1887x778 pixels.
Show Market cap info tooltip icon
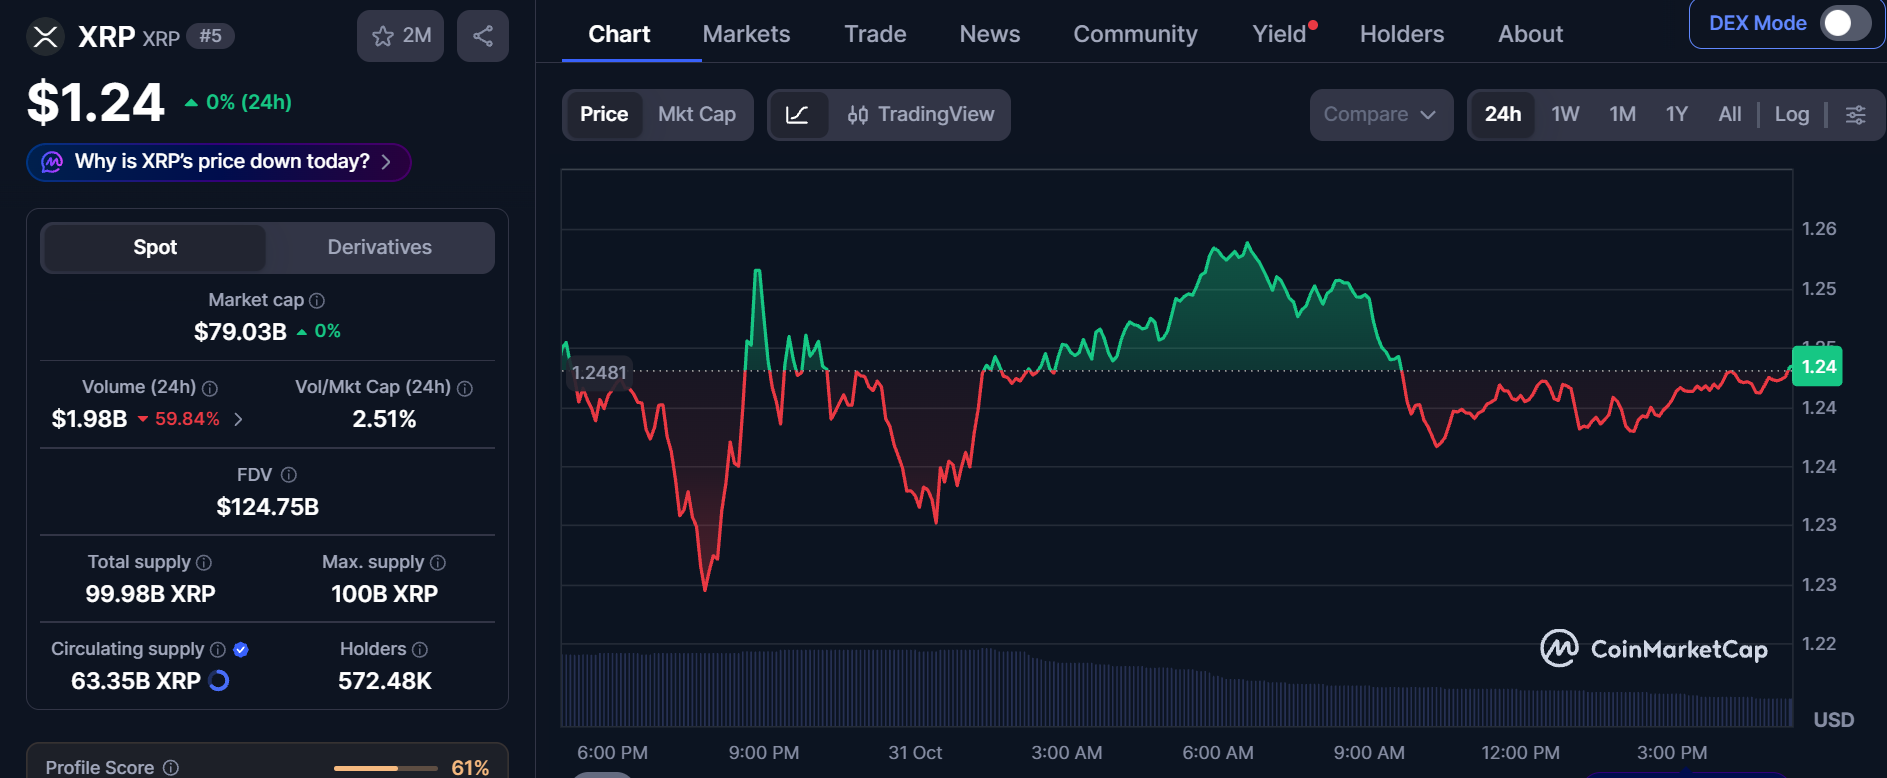pyautogui.click(x=317, y=301)
